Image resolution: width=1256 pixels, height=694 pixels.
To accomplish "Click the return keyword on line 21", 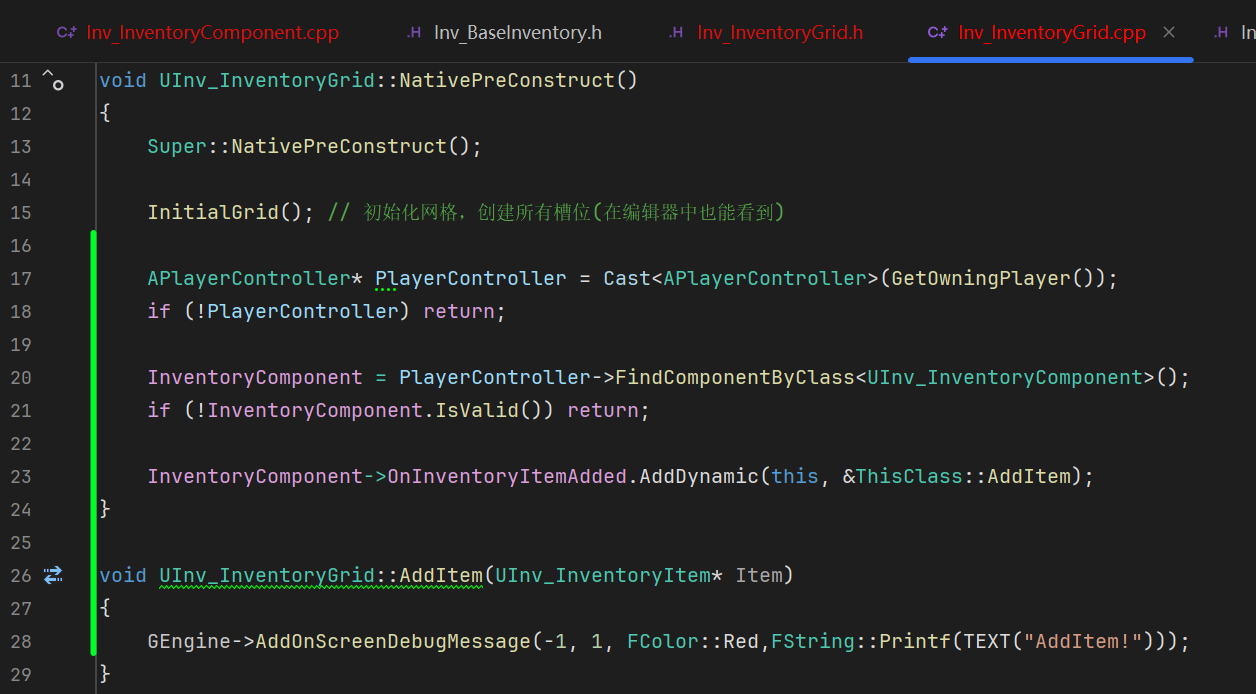I will (x=603, y=410).
